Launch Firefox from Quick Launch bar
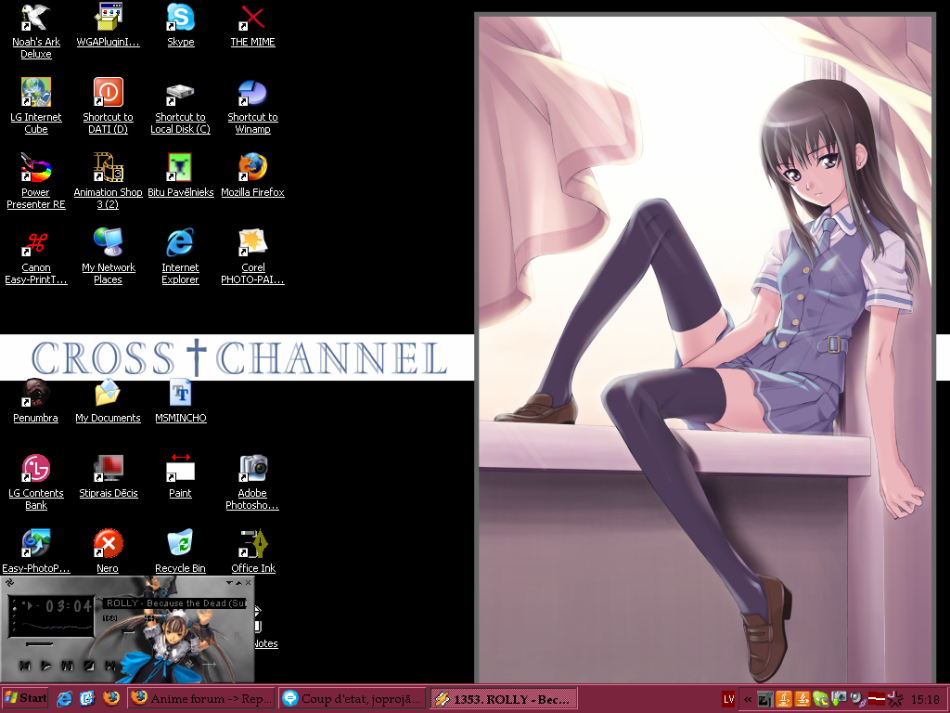 111,699
